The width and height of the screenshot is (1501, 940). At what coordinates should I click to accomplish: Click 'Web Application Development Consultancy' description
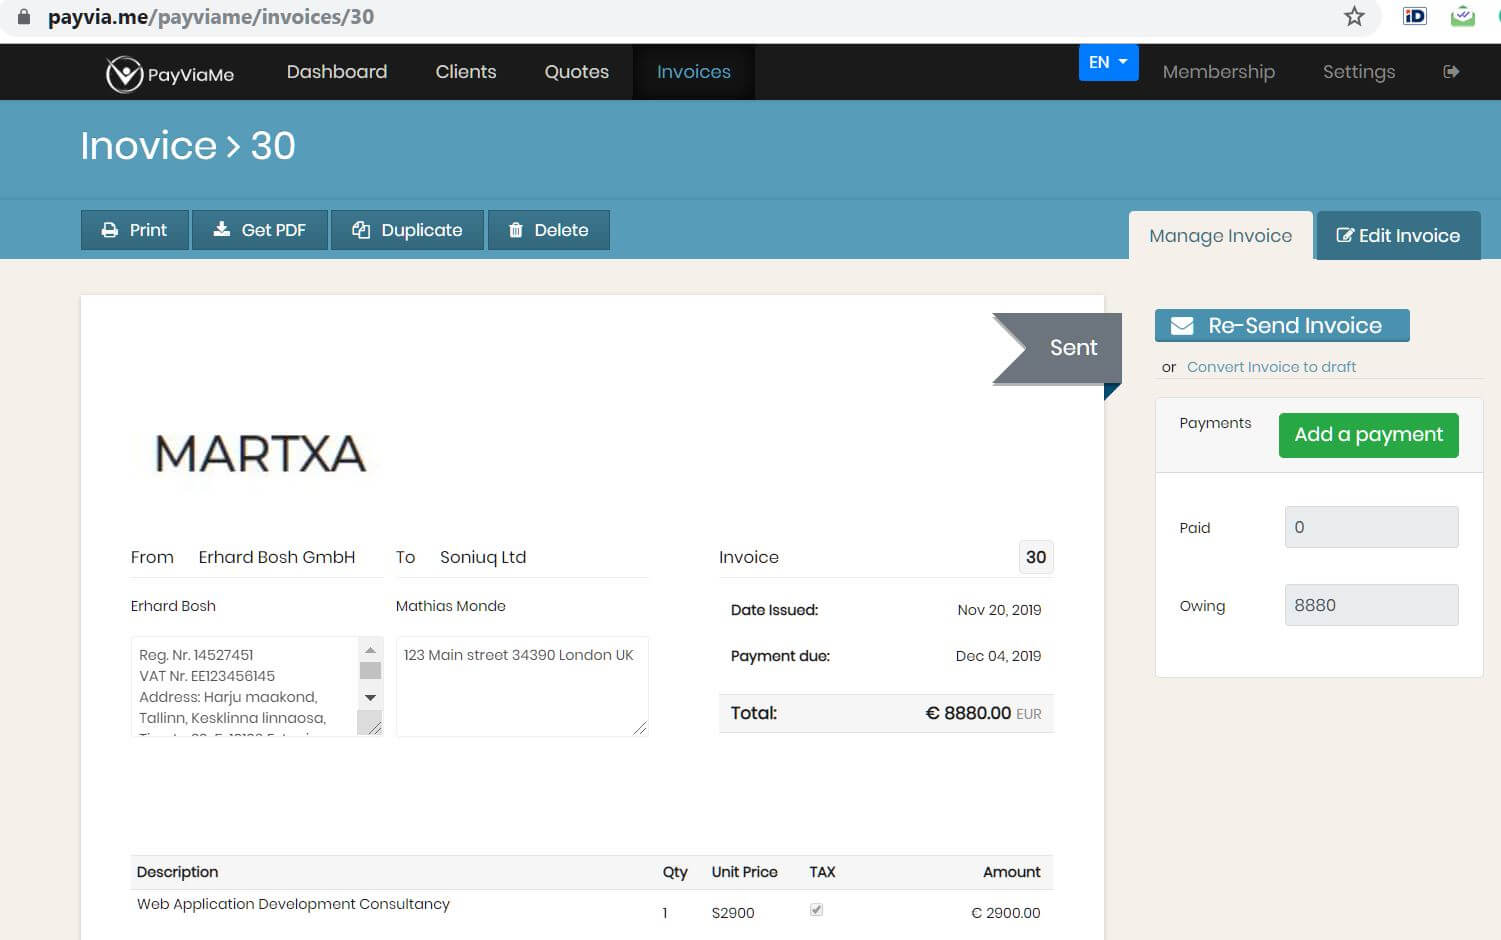coord(294,904)
